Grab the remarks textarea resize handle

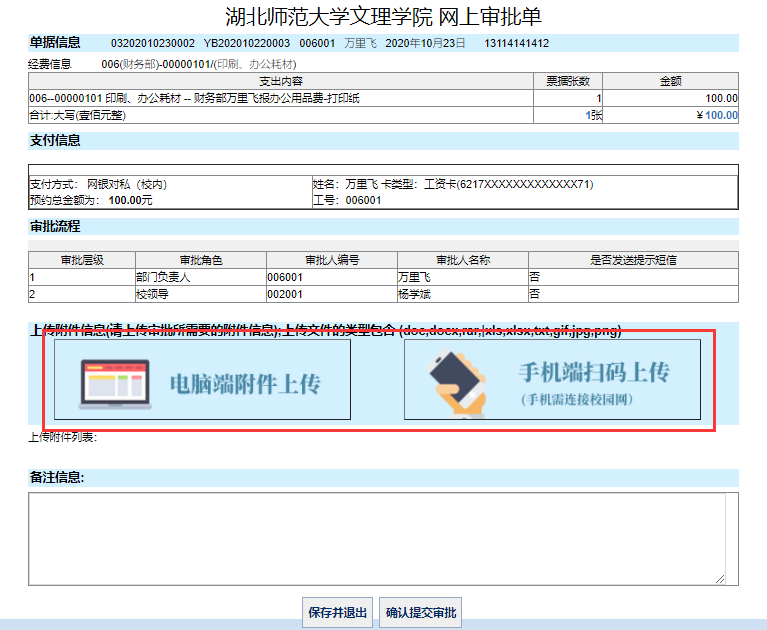[x=719, y=578]
